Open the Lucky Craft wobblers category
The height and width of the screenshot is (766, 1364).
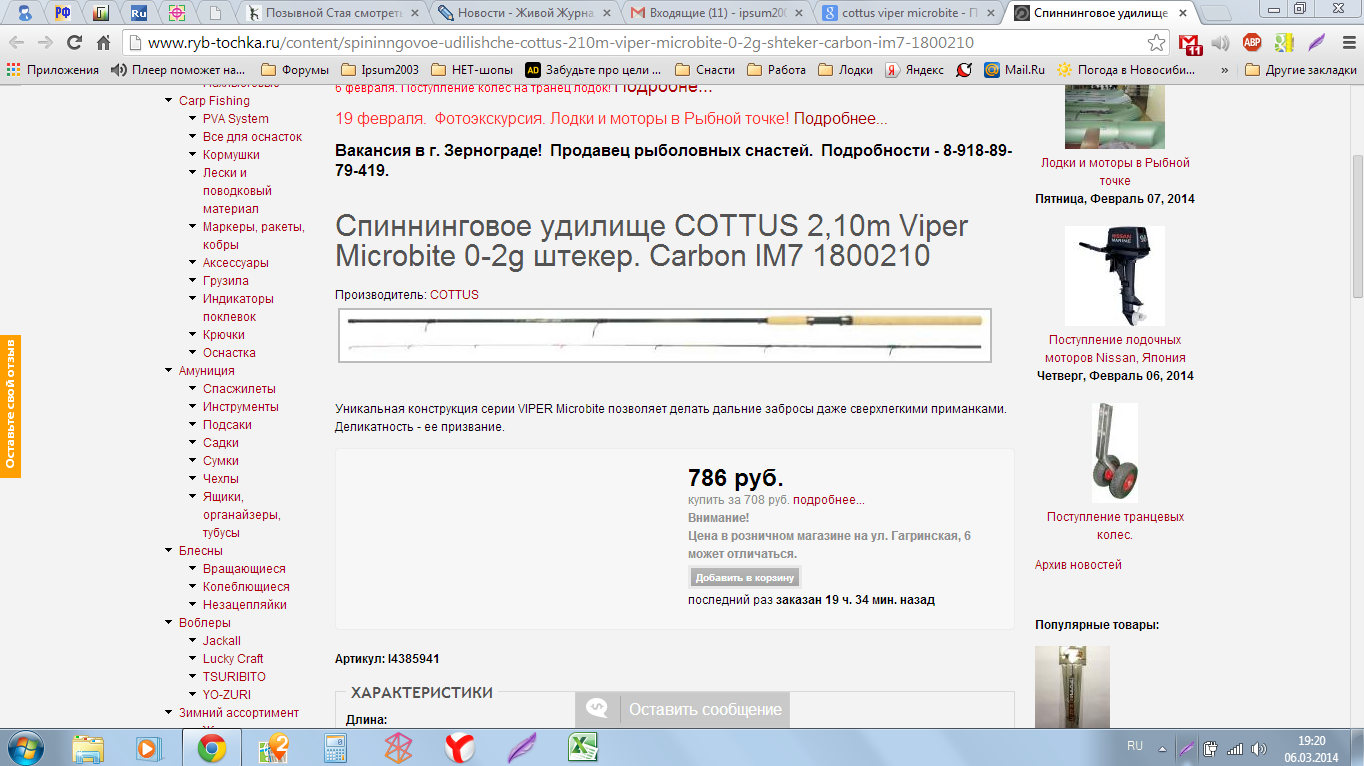233,659
